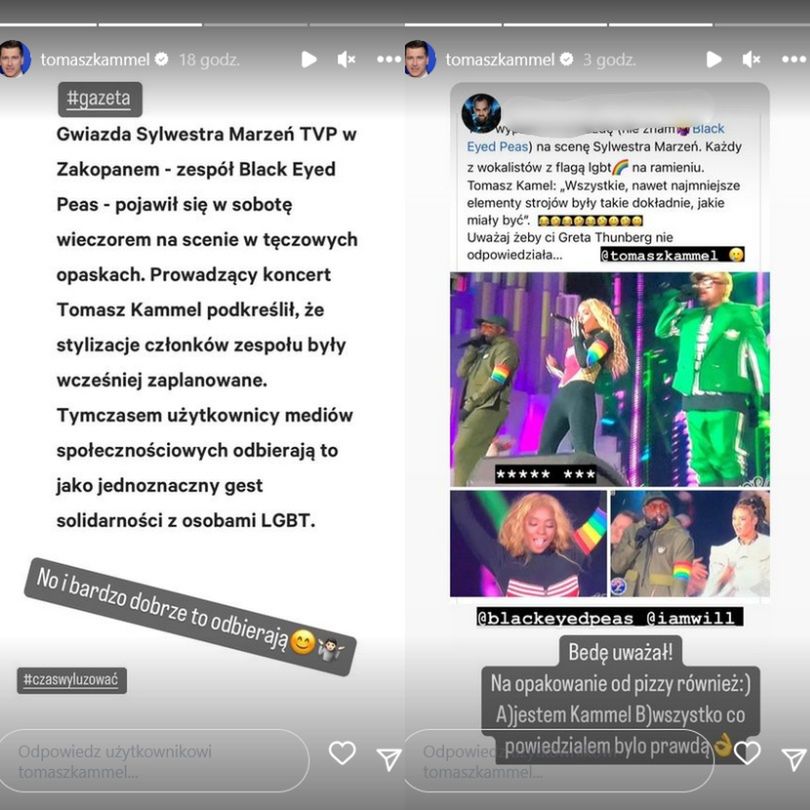810x810 pixels.
Task: Tap heart icon on right story
Action: tap(747, 753)
